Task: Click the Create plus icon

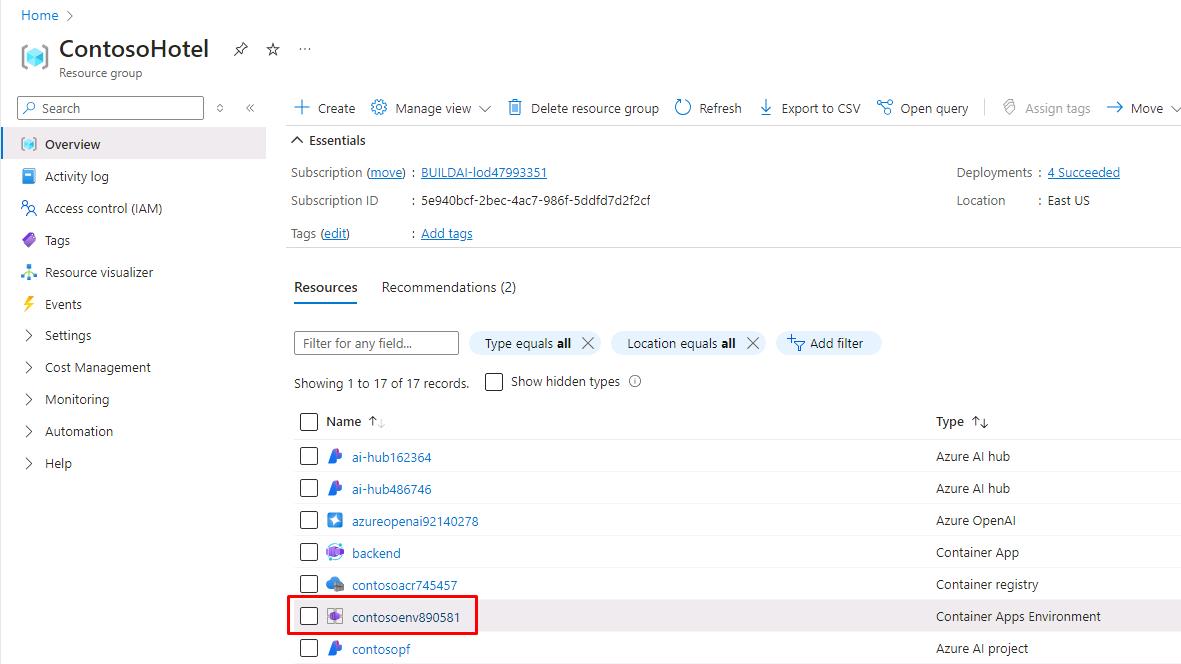Action: click(x=301, y=108)
